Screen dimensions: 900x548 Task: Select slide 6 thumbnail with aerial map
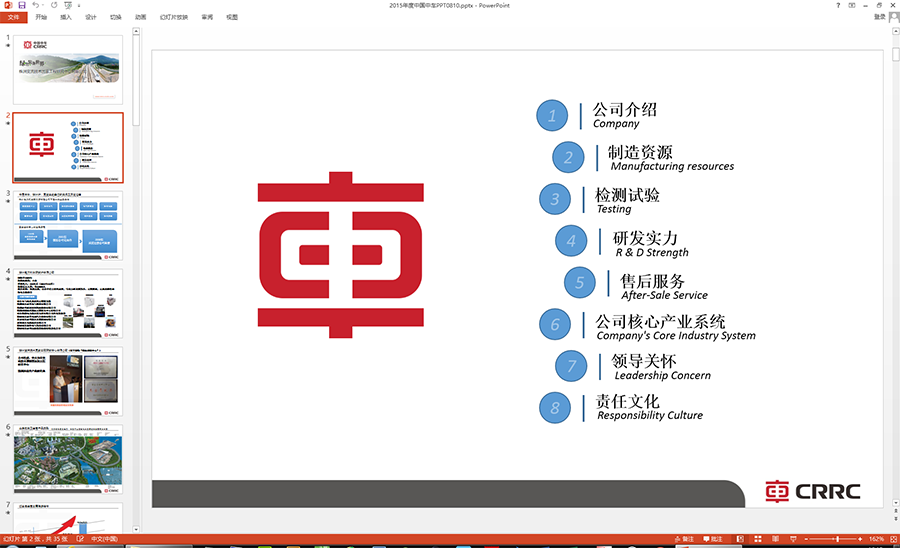68,460
